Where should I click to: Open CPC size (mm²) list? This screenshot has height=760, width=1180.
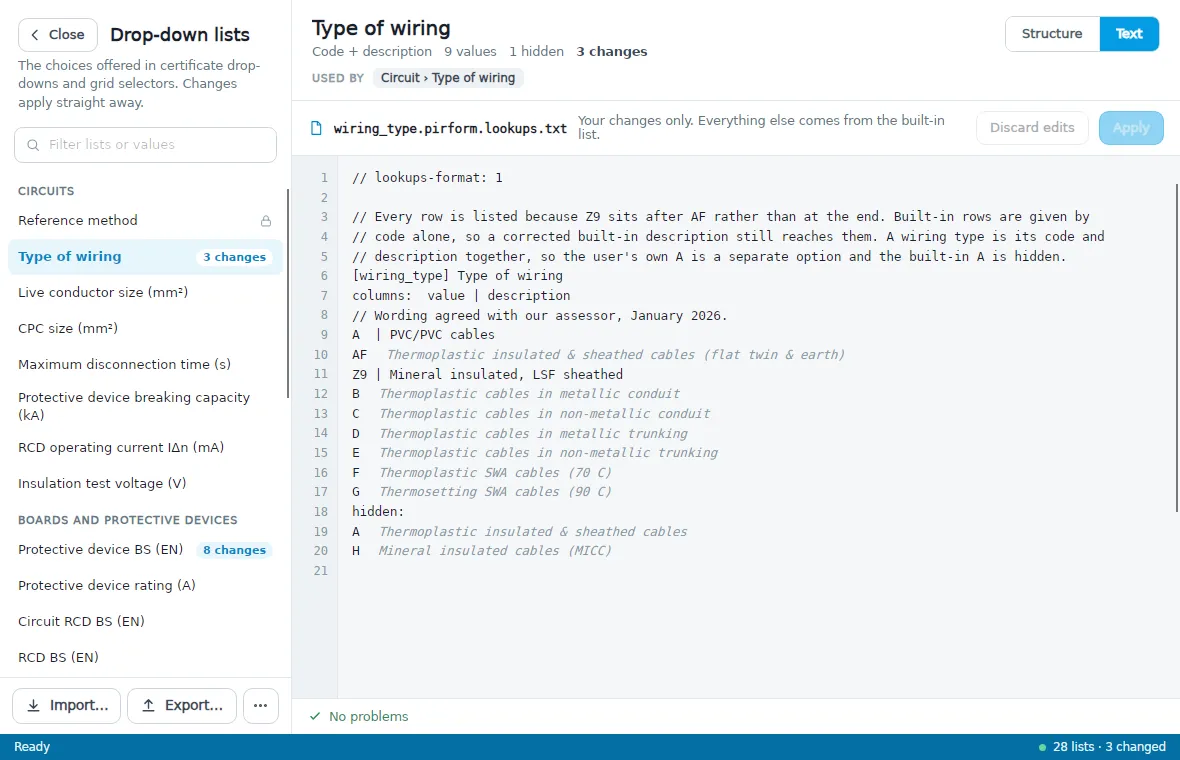tap(145, 329)
